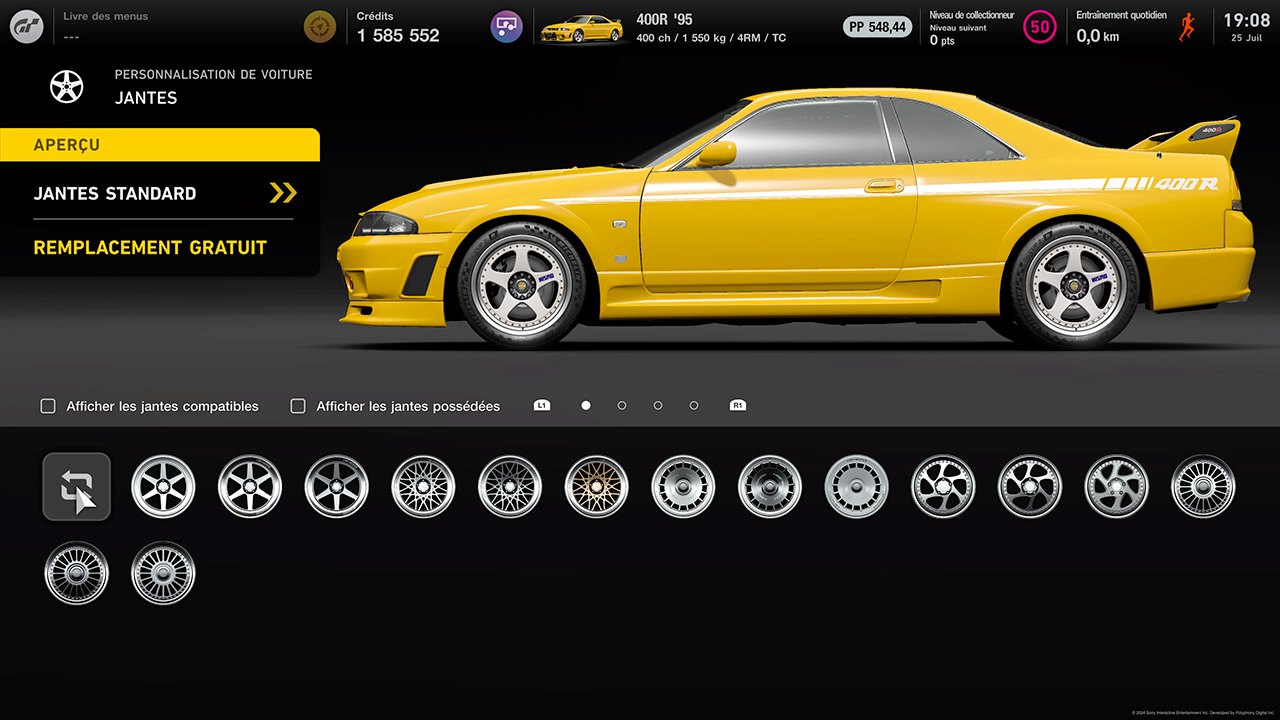
Task: Click the Livre des menus label
Action: coord(105,16)
